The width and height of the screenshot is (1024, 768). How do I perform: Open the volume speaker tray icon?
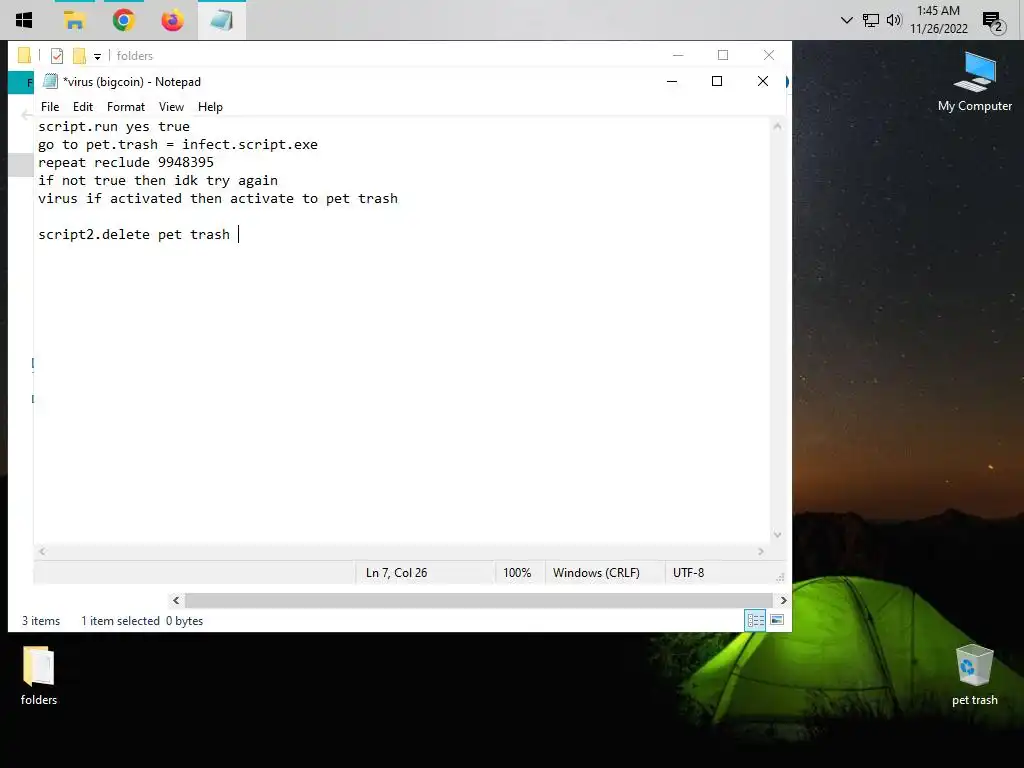[894, 20]
